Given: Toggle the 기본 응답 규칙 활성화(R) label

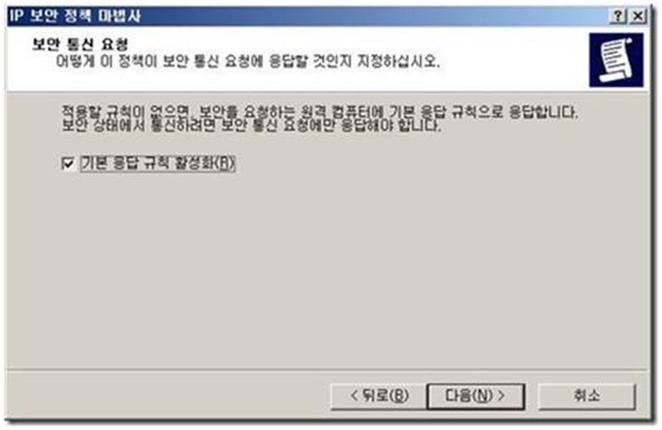Looking at the screenshot, I should tap(157, 163).
